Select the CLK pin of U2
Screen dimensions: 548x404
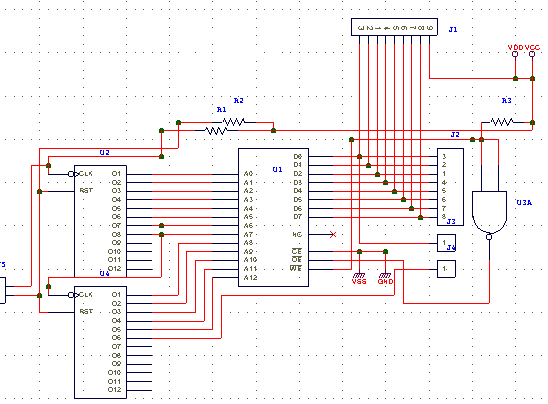pyautogui.click(x=86, y=174)
